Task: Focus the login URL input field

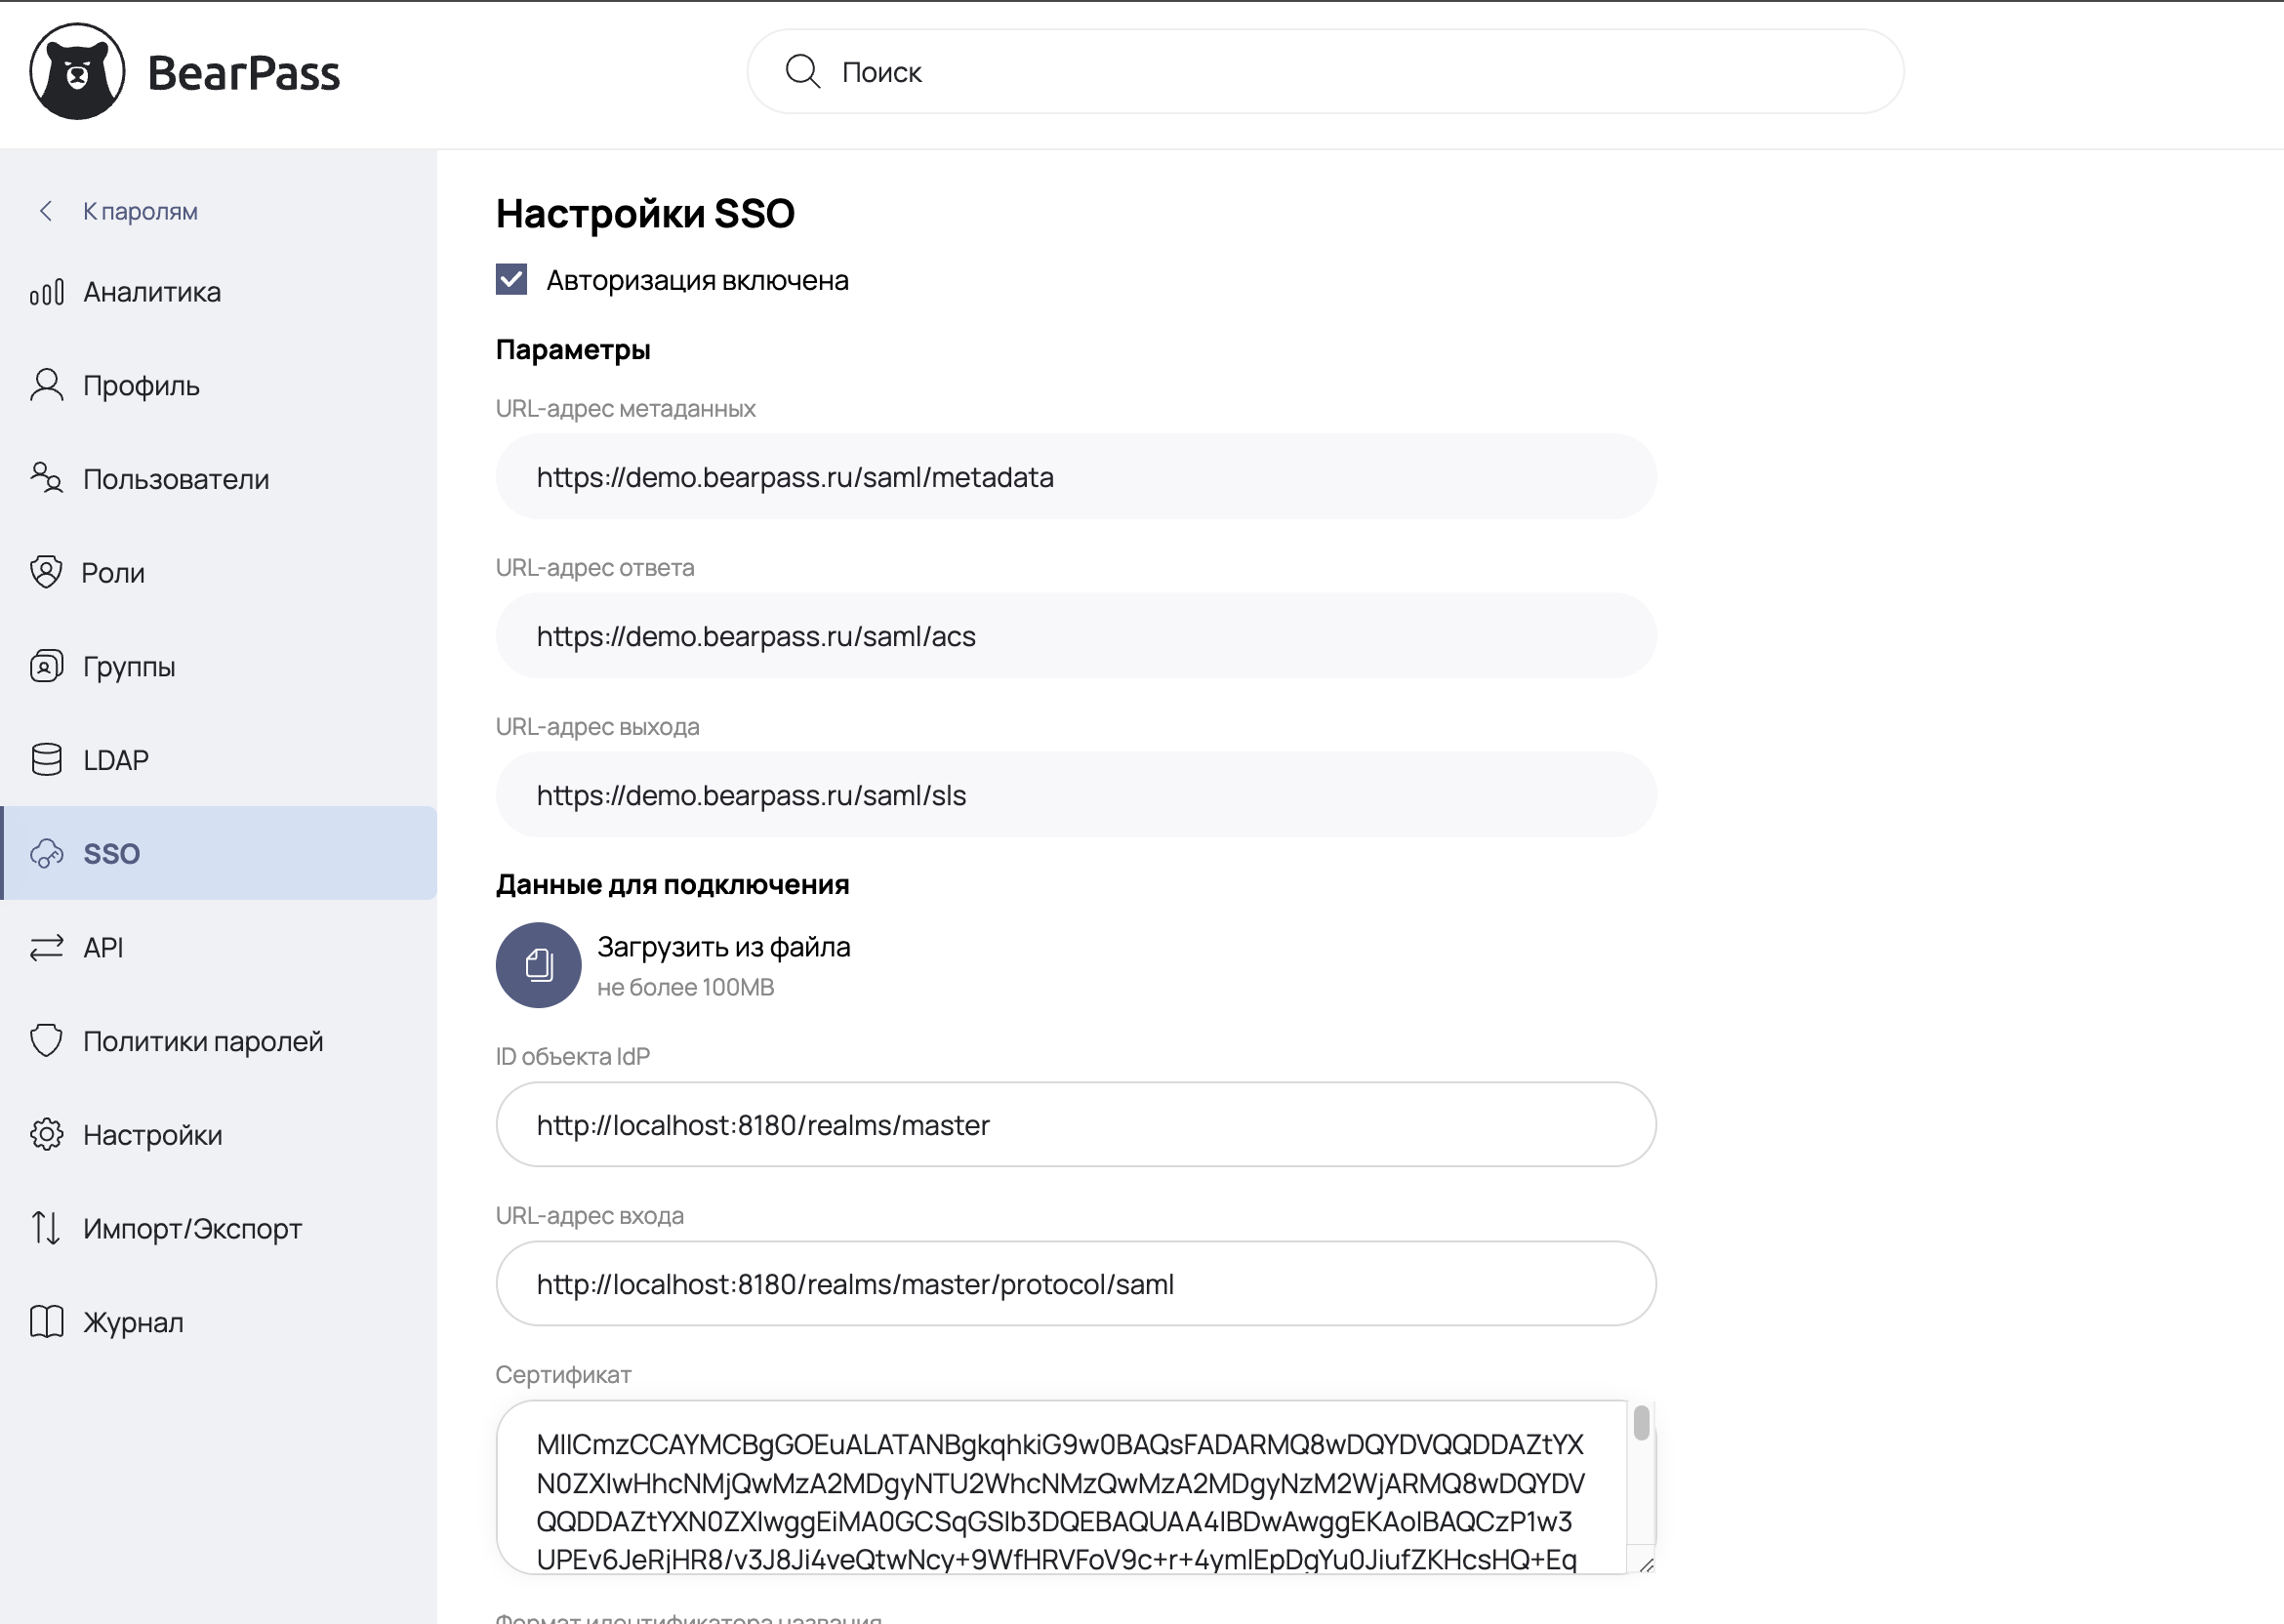Action: coord(1075,1284)
